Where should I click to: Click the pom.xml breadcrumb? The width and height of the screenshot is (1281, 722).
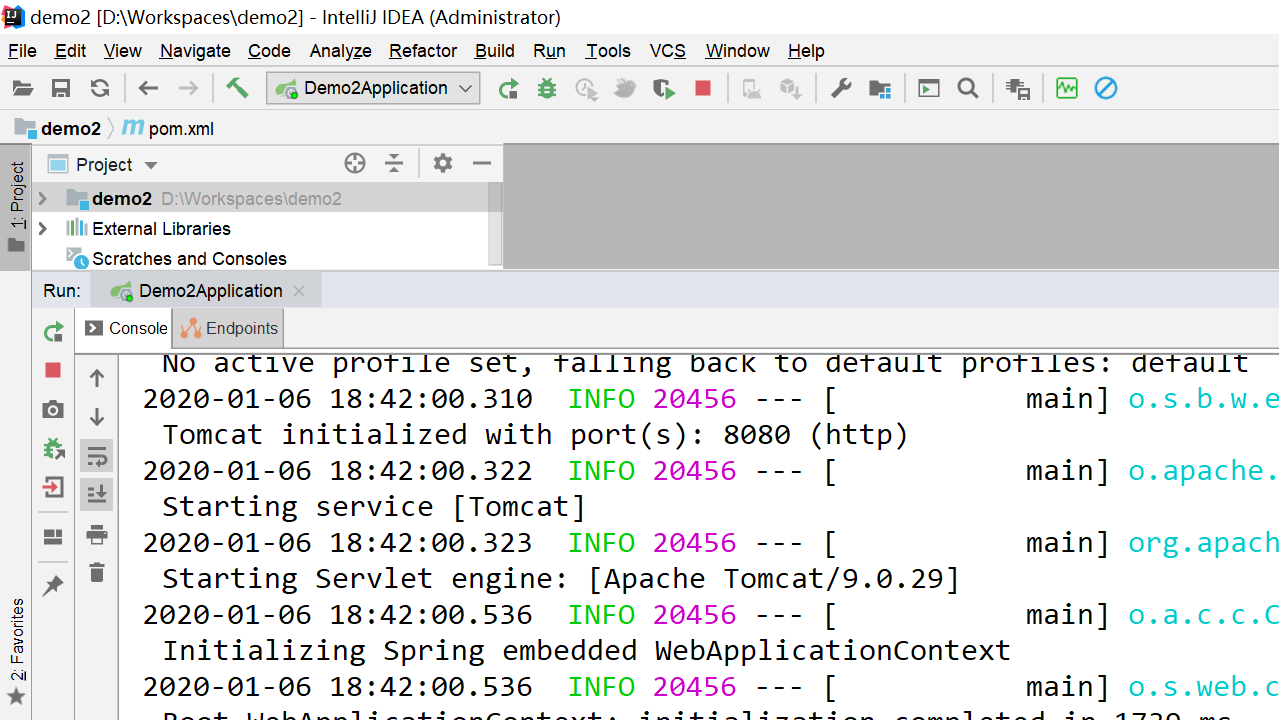click(168, 128)
